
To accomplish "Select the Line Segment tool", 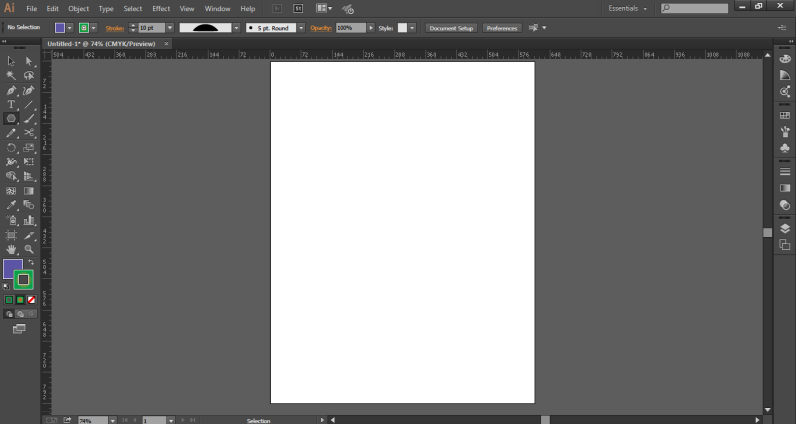I will point(29,105).
